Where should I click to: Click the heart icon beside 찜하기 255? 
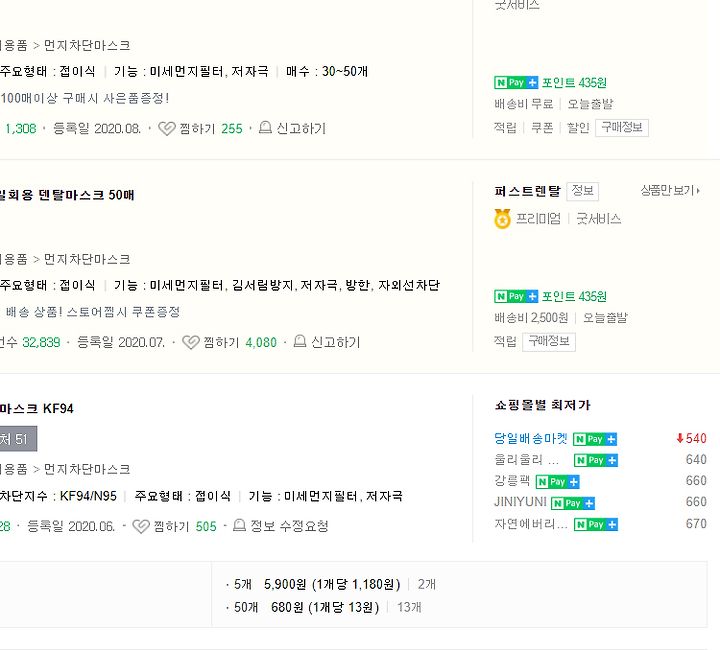pos(167,129)
